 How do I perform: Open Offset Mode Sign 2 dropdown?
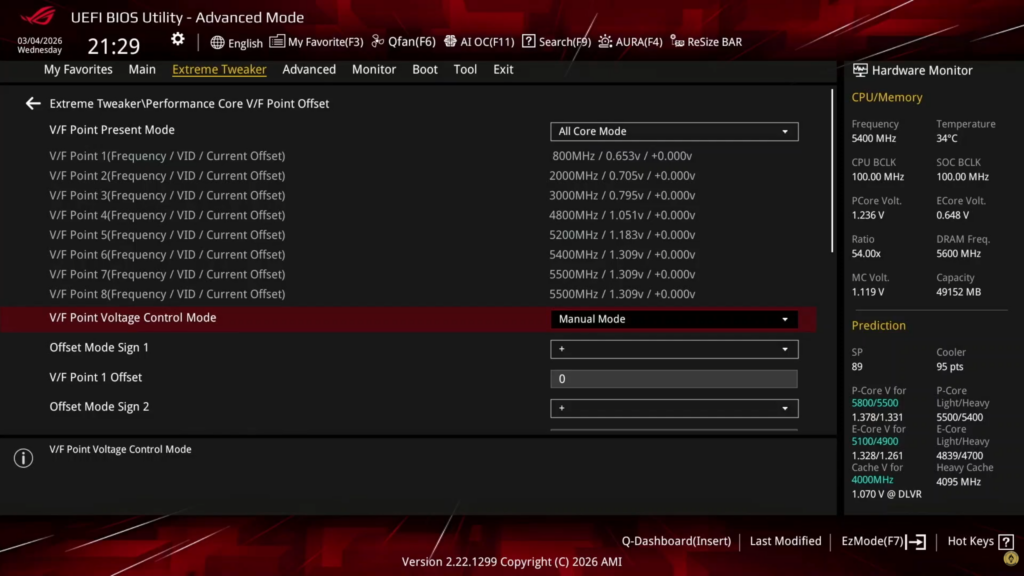click(674, 408)
